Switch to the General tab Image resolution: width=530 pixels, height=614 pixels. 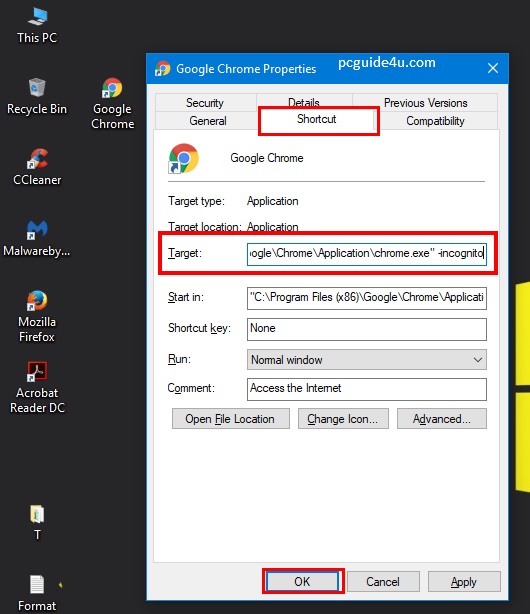pyautogui.click(x=208, y=121)
